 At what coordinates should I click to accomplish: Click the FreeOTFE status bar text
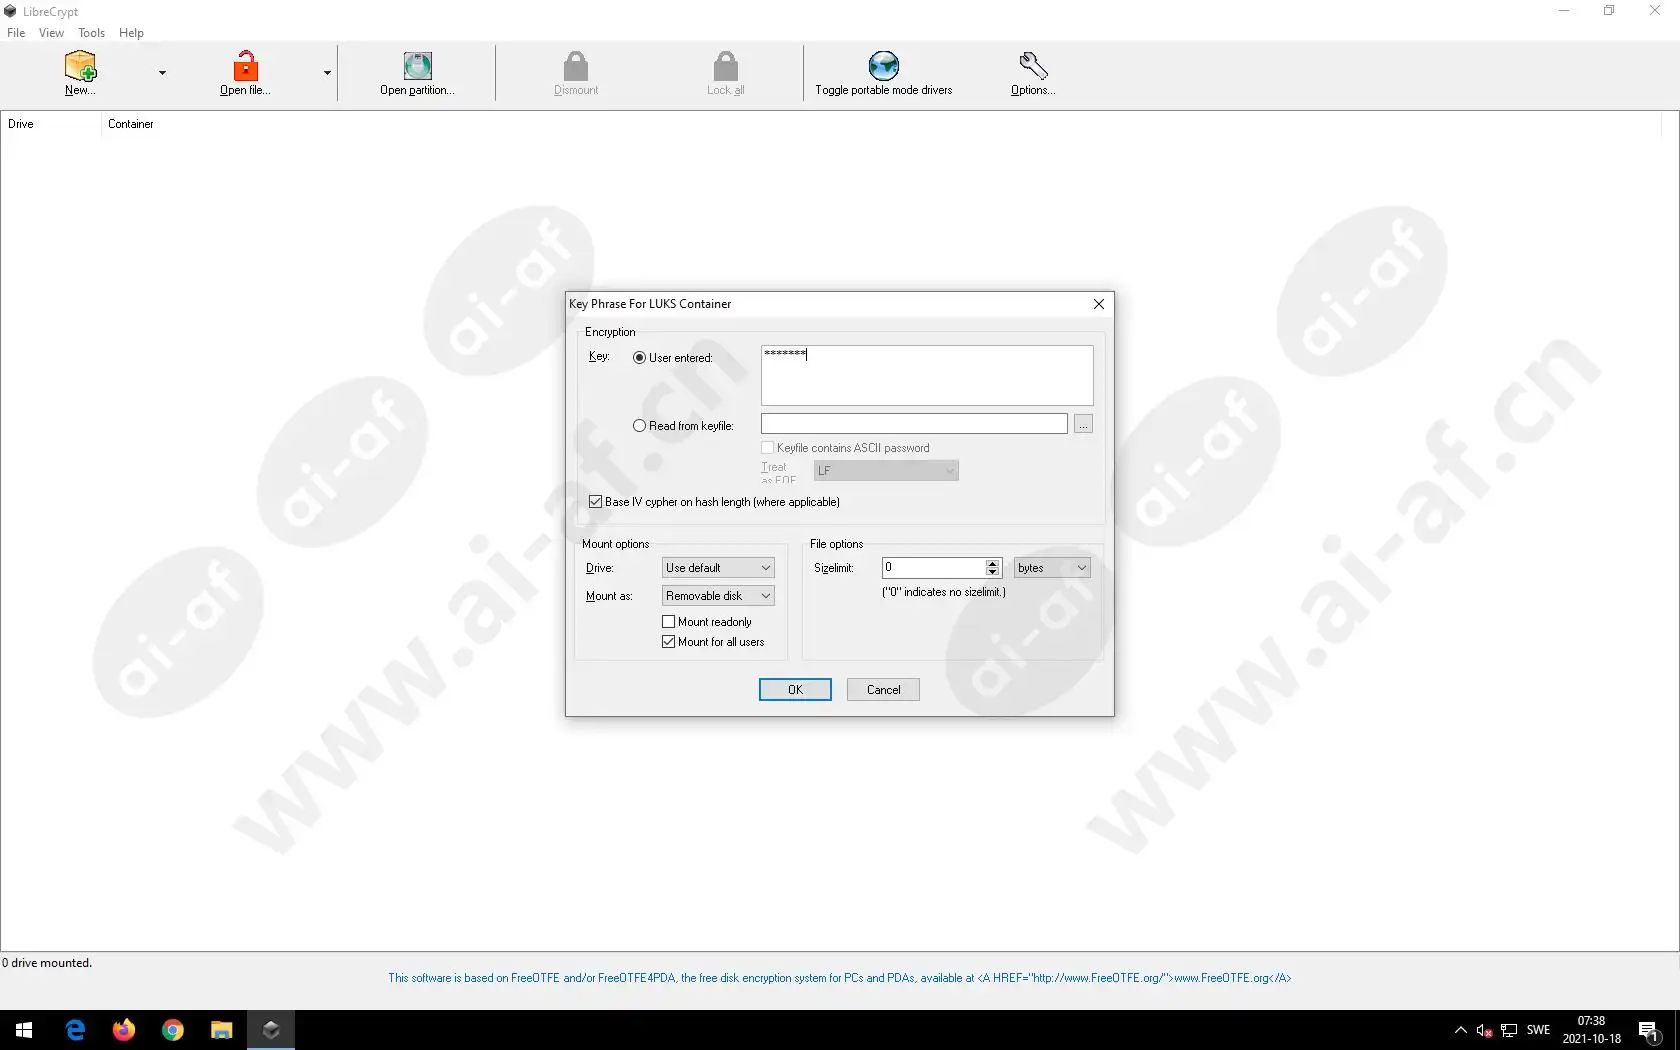click(x=840, y=978)
